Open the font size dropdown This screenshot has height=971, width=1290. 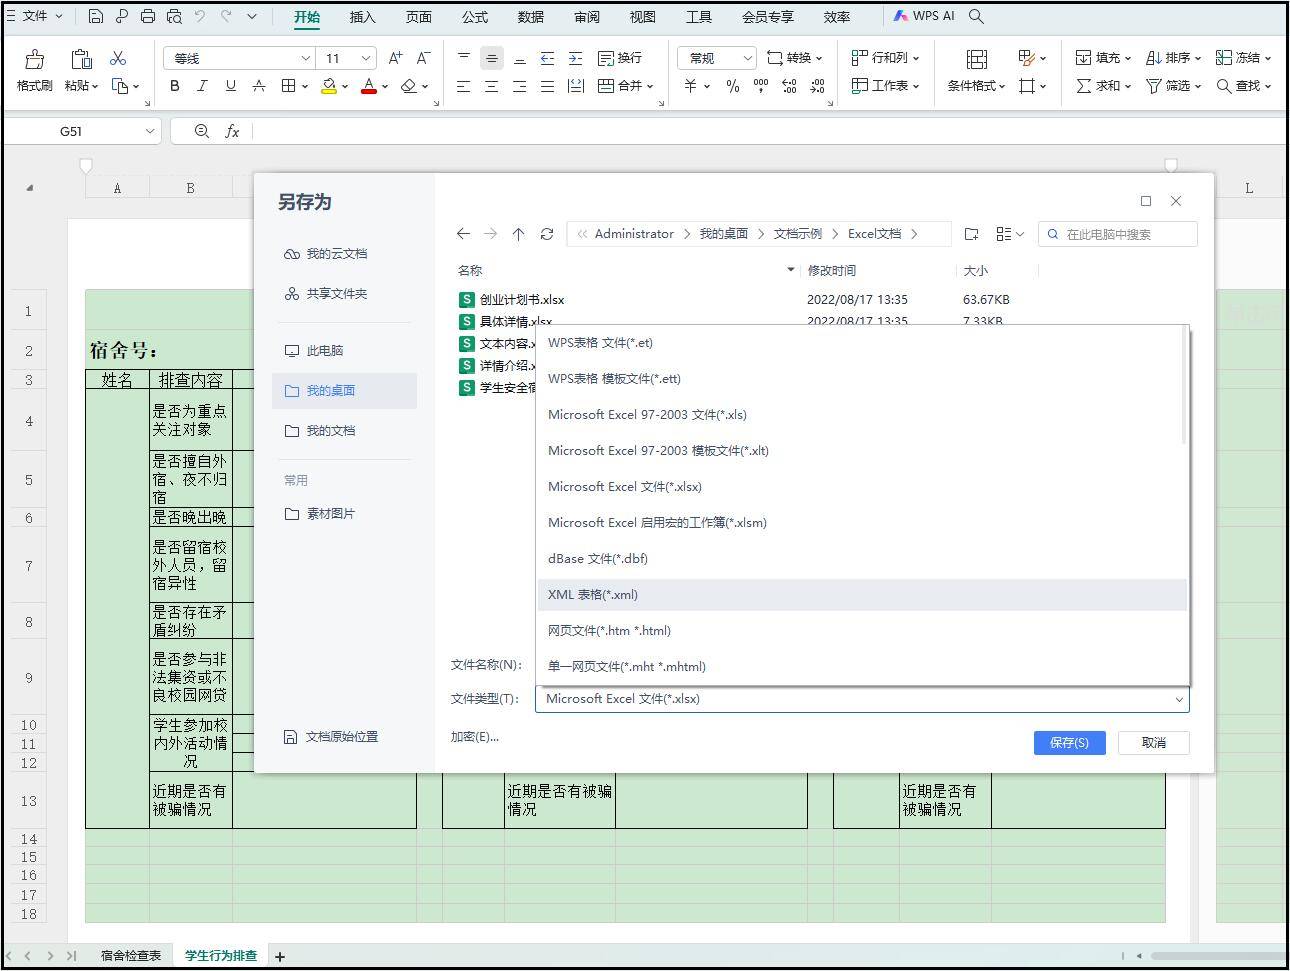[x=366, y=58]
